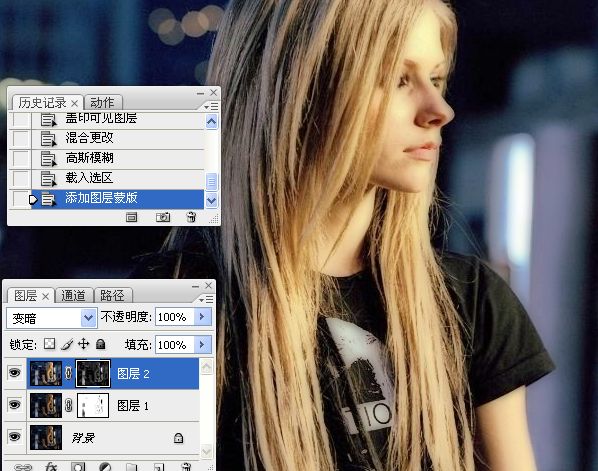The width and height of the screenshot is (598, 471).
Task: Open History panel flyout menu
Action: 211,106
